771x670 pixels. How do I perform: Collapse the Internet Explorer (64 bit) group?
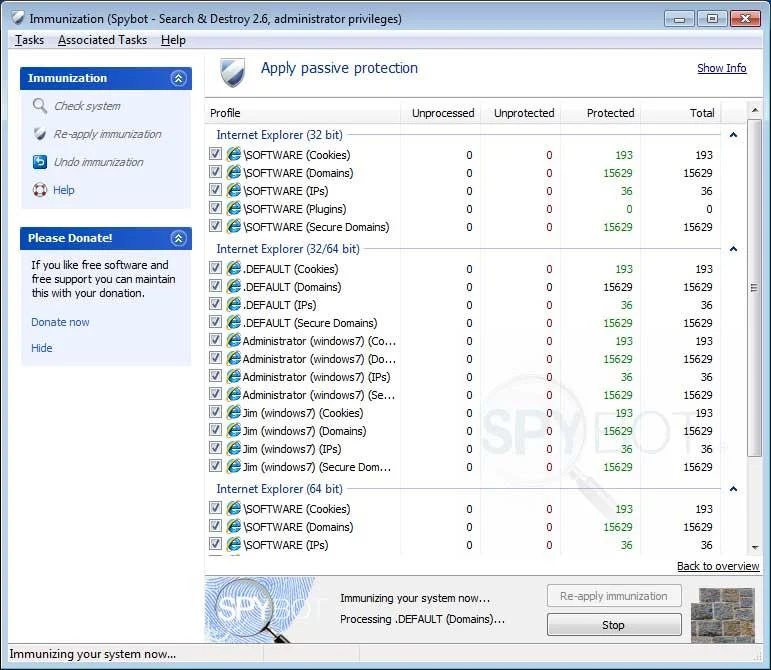(733, 489)
